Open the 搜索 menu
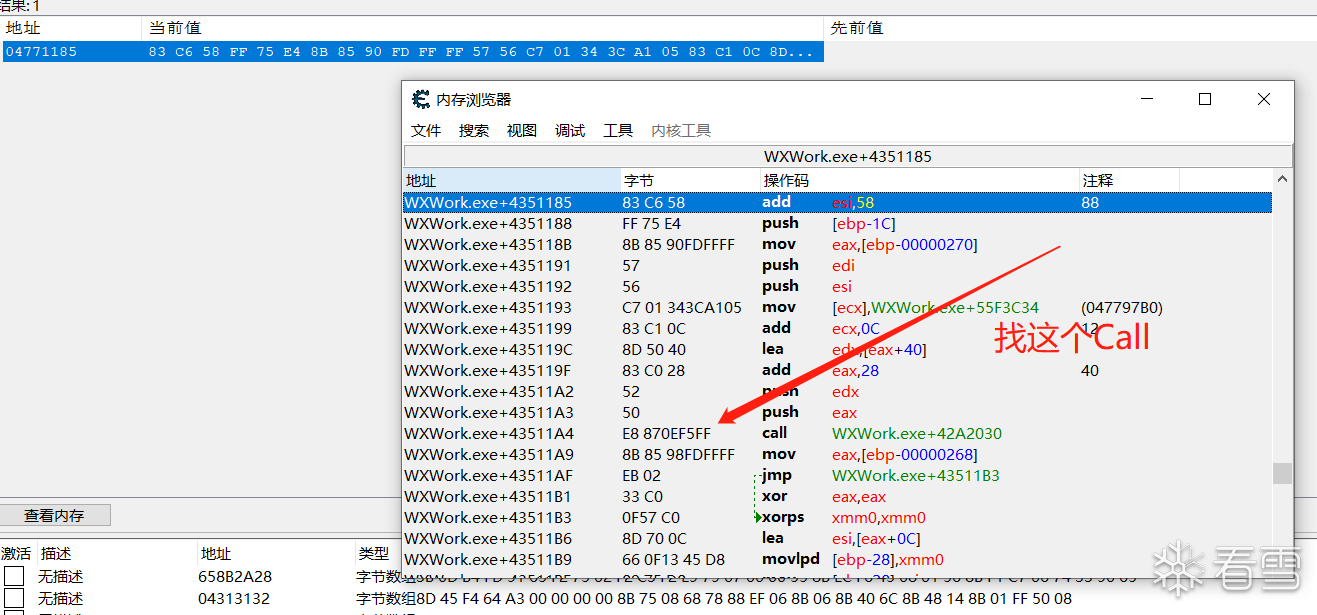Screen dimensions: 1317x615 [474, 131]
